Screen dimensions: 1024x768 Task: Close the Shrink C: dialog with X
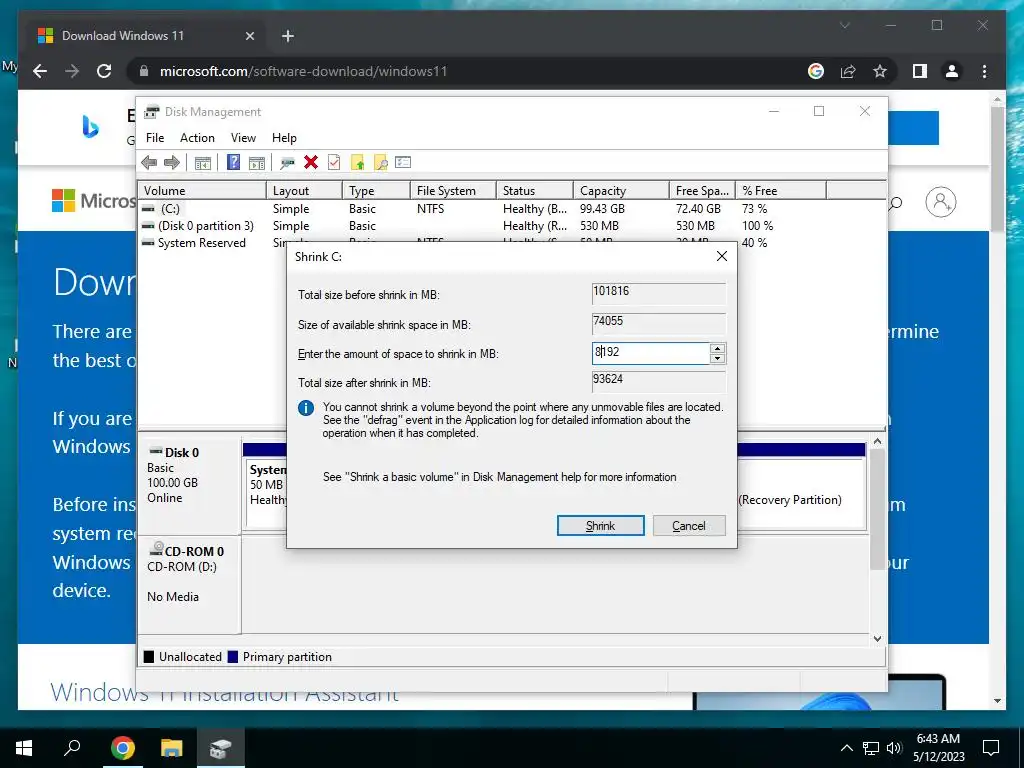click(x=722, y=256)
